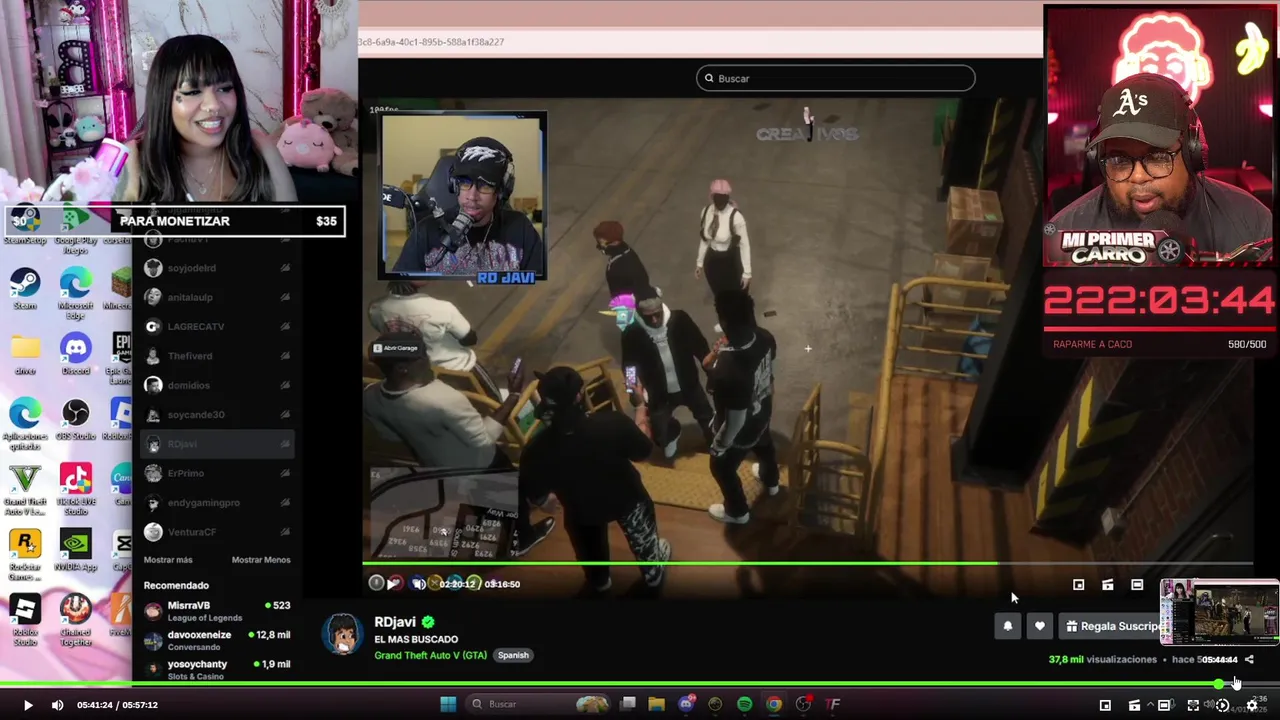The height and width of the screenshot is (720, 1280).
Task: Open Spotify from the taskbar
Action: pyautogui.click(x=744, y=704)
